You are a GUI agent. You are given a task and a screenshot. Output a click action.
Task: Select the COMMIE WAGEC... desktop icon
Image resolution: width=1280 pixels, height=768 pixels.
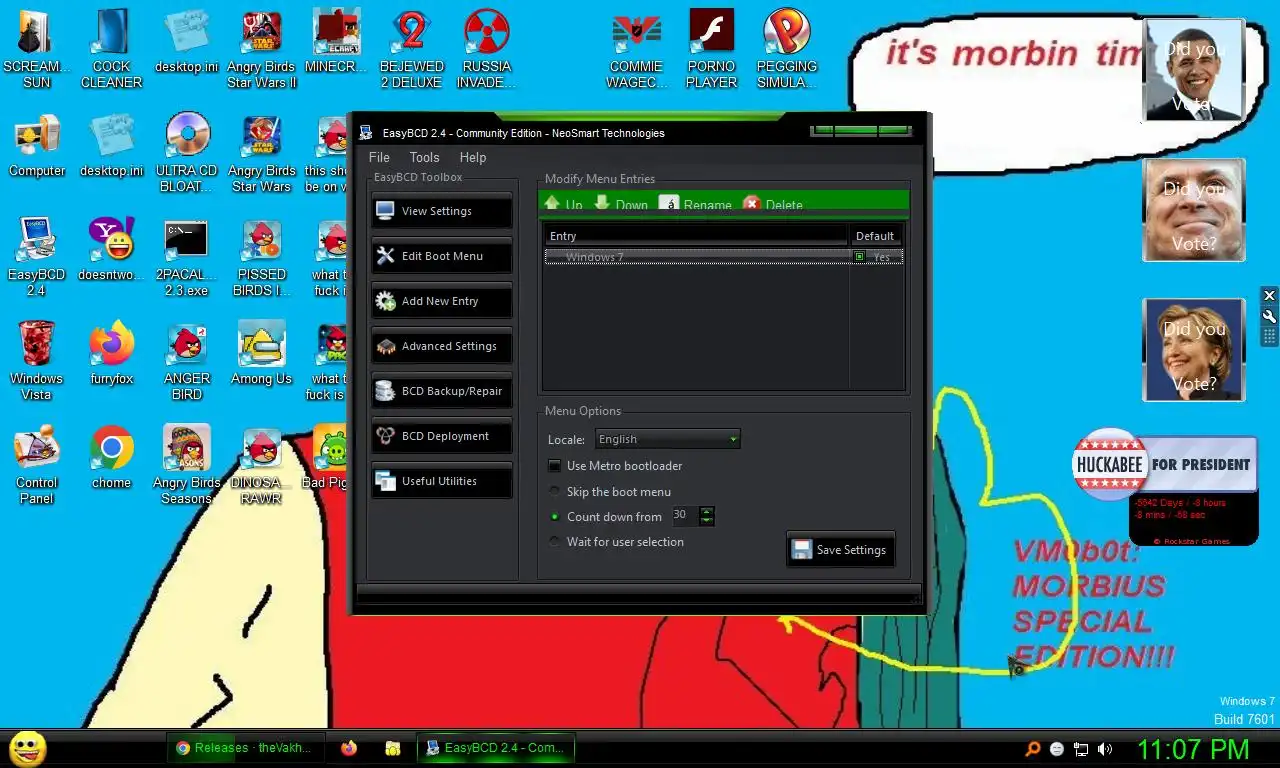tap(636, 48)
